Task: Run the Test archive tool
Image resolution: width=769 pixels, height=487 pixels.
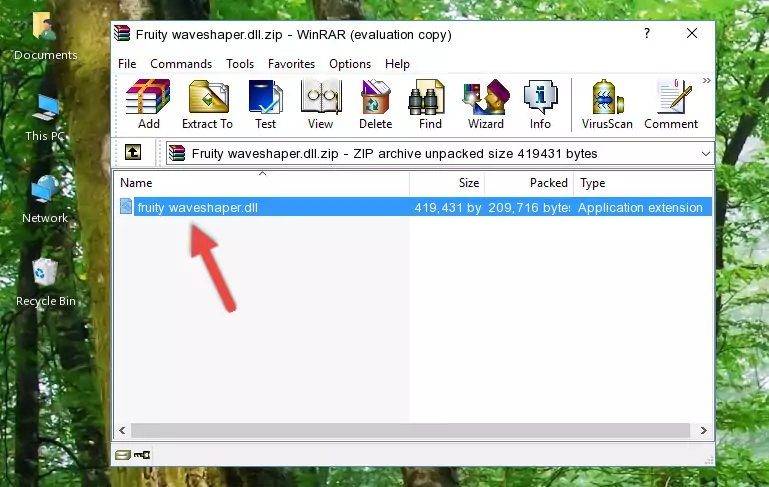Action: (265, 104)
